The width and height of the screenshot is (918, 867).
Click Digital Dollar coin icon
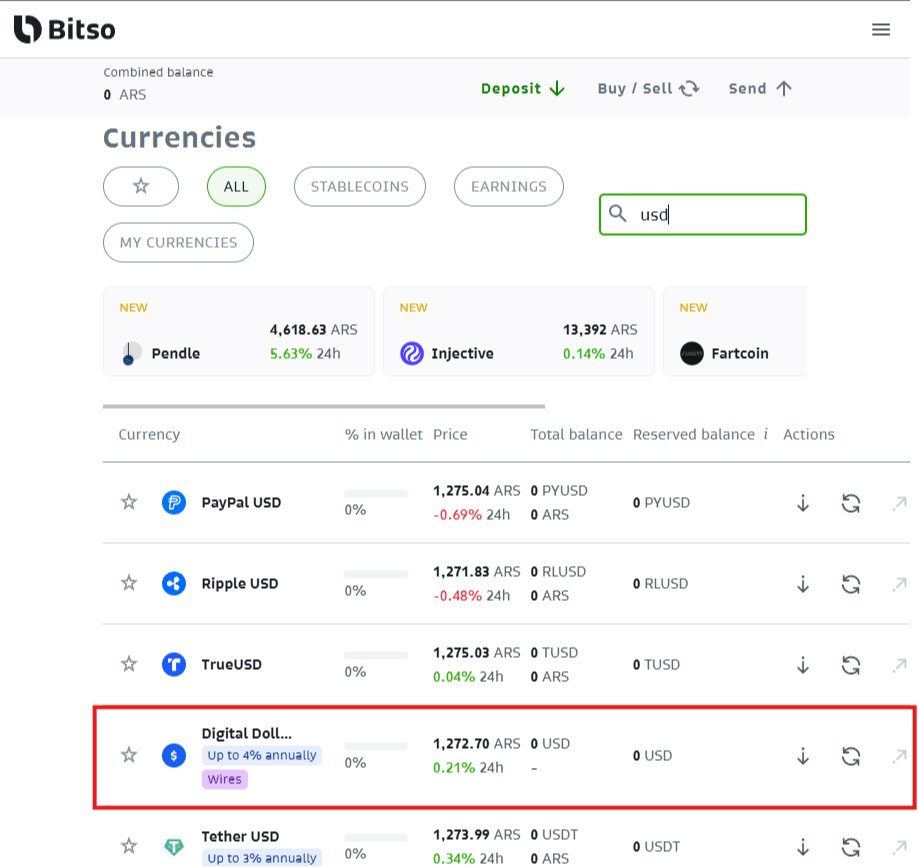coord(174,755)
